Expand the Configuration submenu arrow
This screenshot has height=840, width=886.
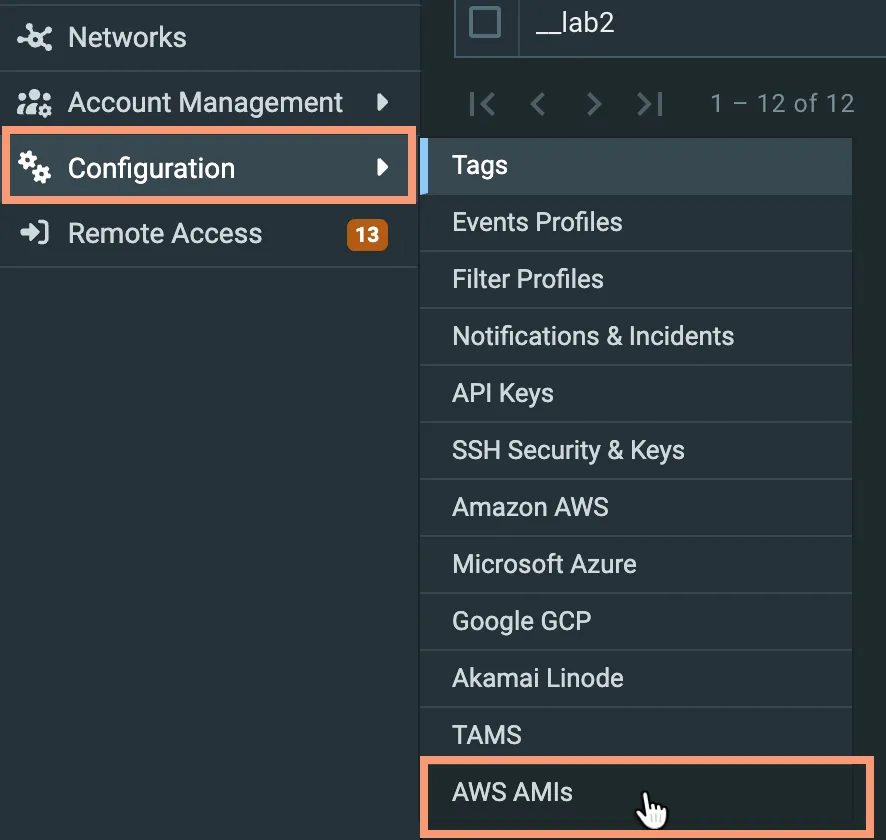[383, 167]
